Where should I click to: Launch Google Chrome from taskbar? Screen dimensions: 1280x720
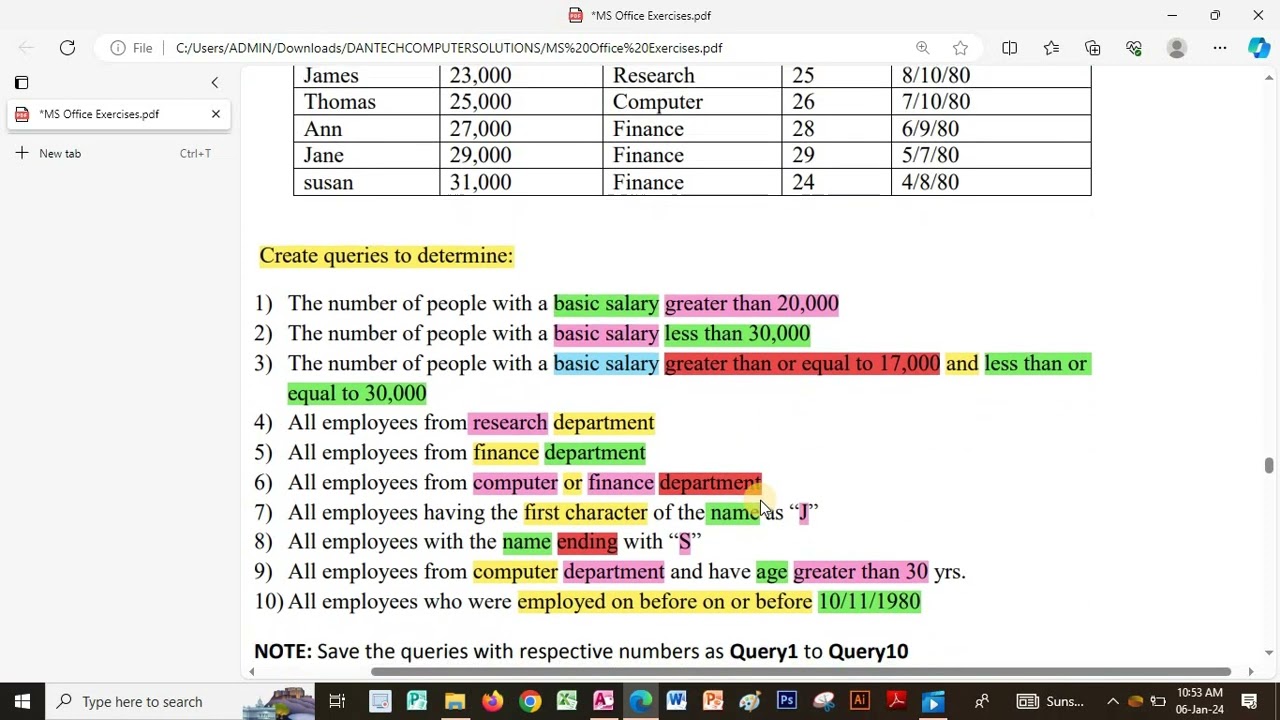point(530,701)
